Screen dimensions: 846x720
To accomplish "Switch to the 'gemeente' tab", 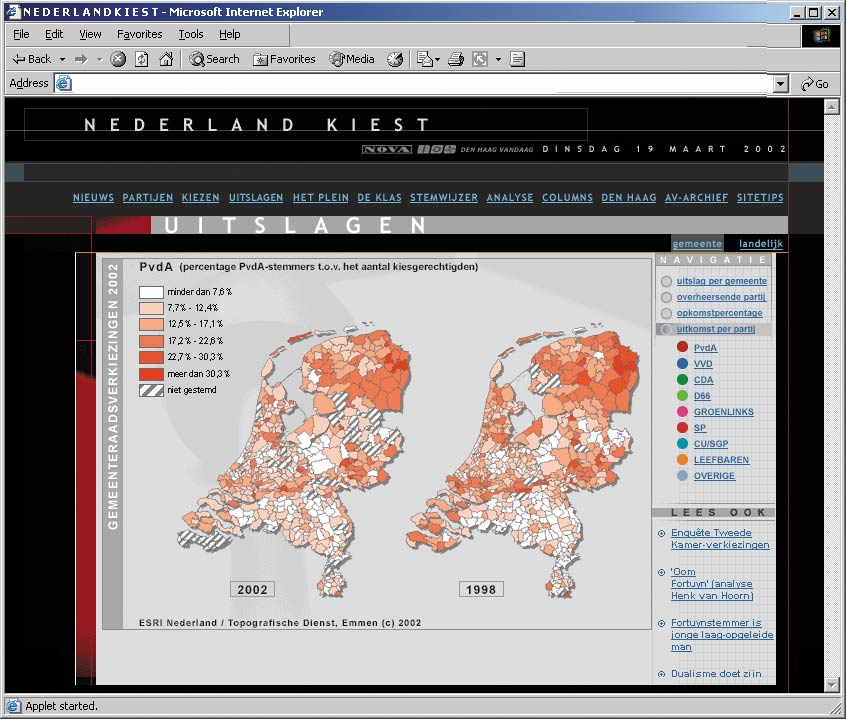I will pos(697,243).
